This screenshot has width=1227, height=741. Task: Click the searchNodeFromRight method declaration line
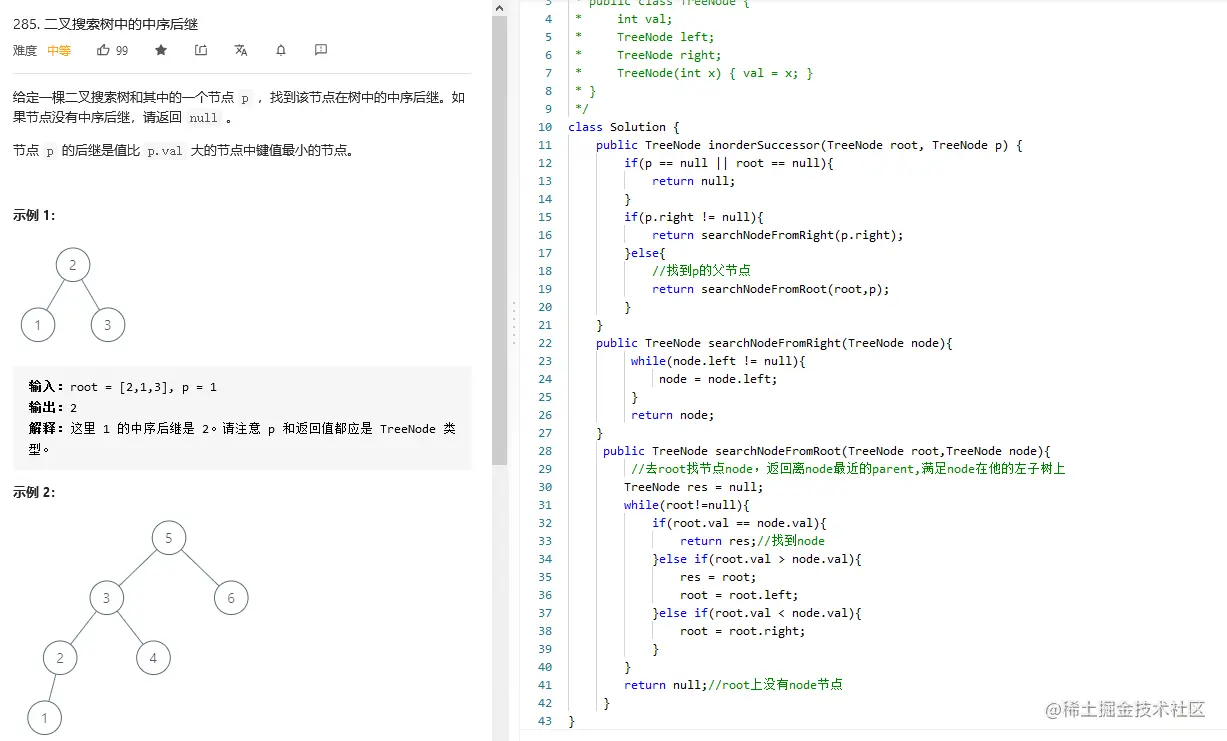pyautogui.click(x=774, y=343)
